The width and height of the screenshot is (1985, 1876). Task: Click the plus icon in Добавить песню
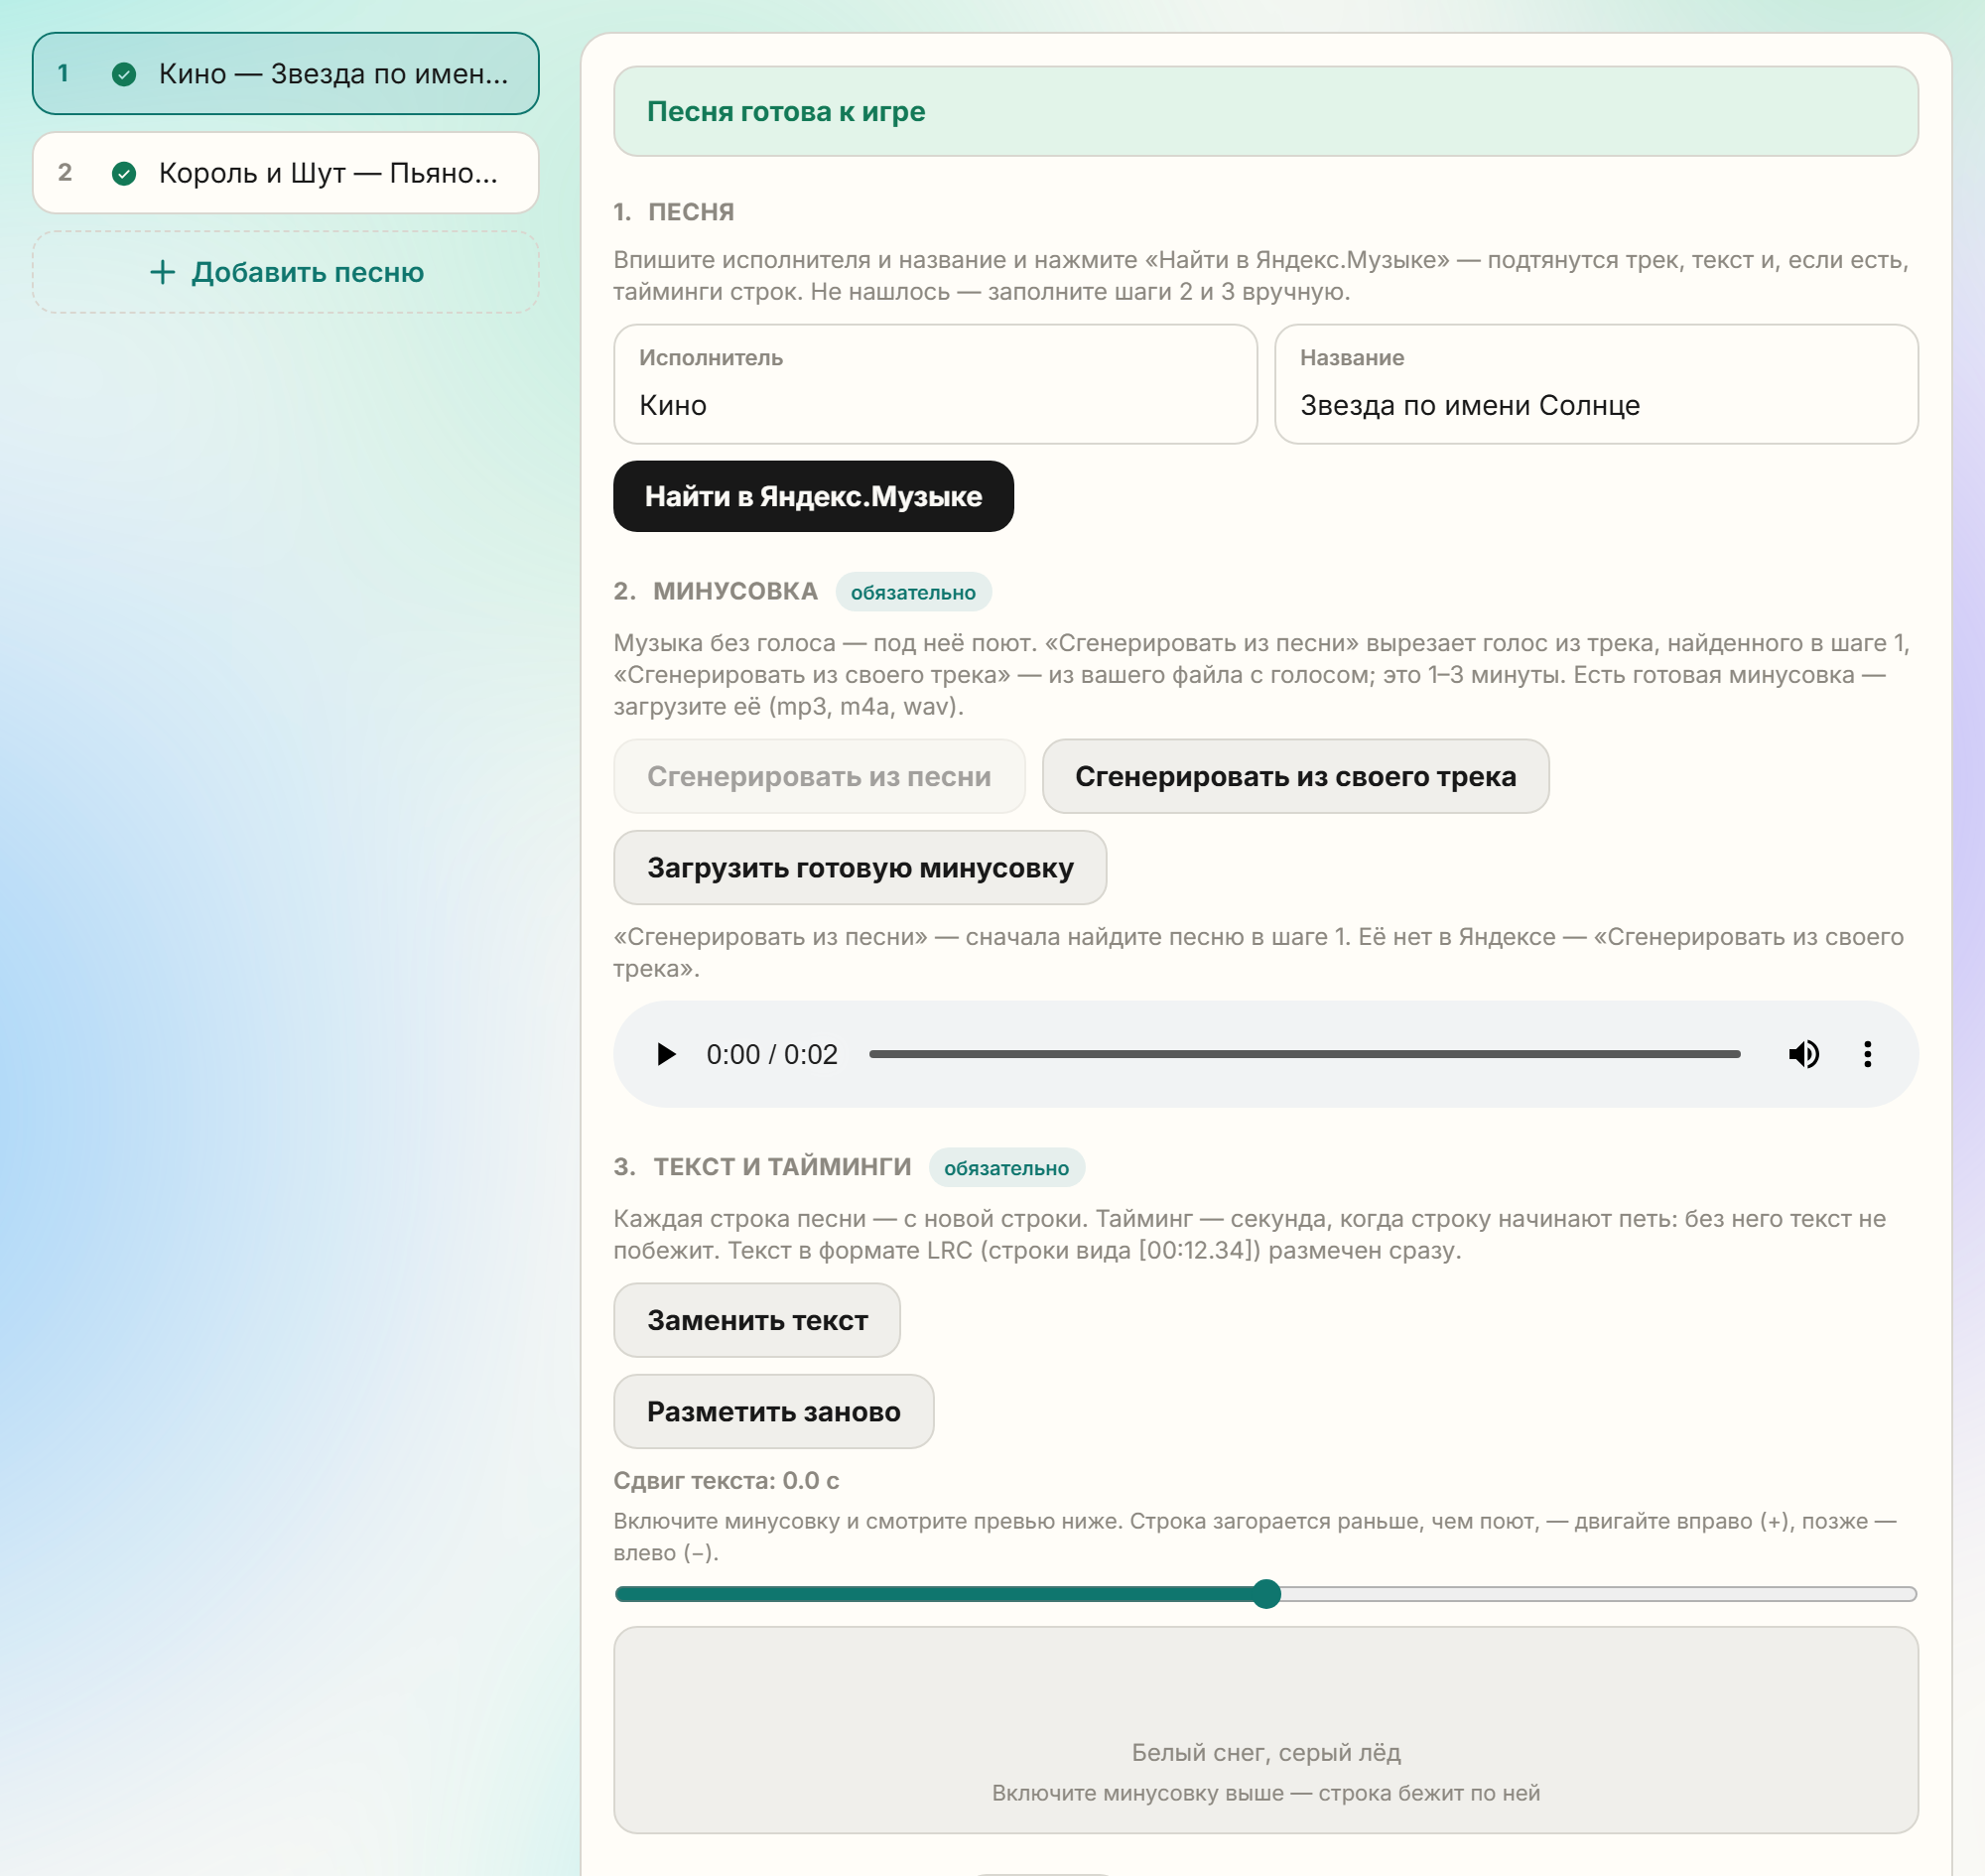[162, 272]
